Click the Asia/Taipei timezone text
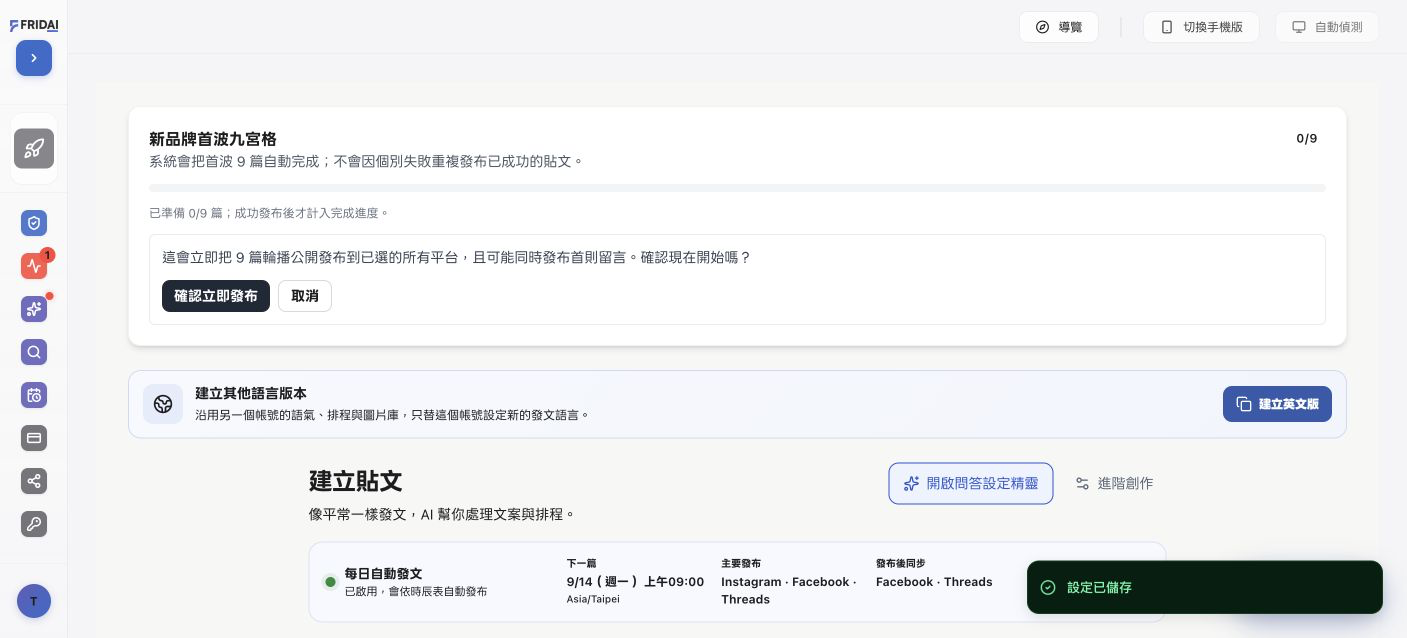The height and width of the screenshot is (638, 1407). 593,599
